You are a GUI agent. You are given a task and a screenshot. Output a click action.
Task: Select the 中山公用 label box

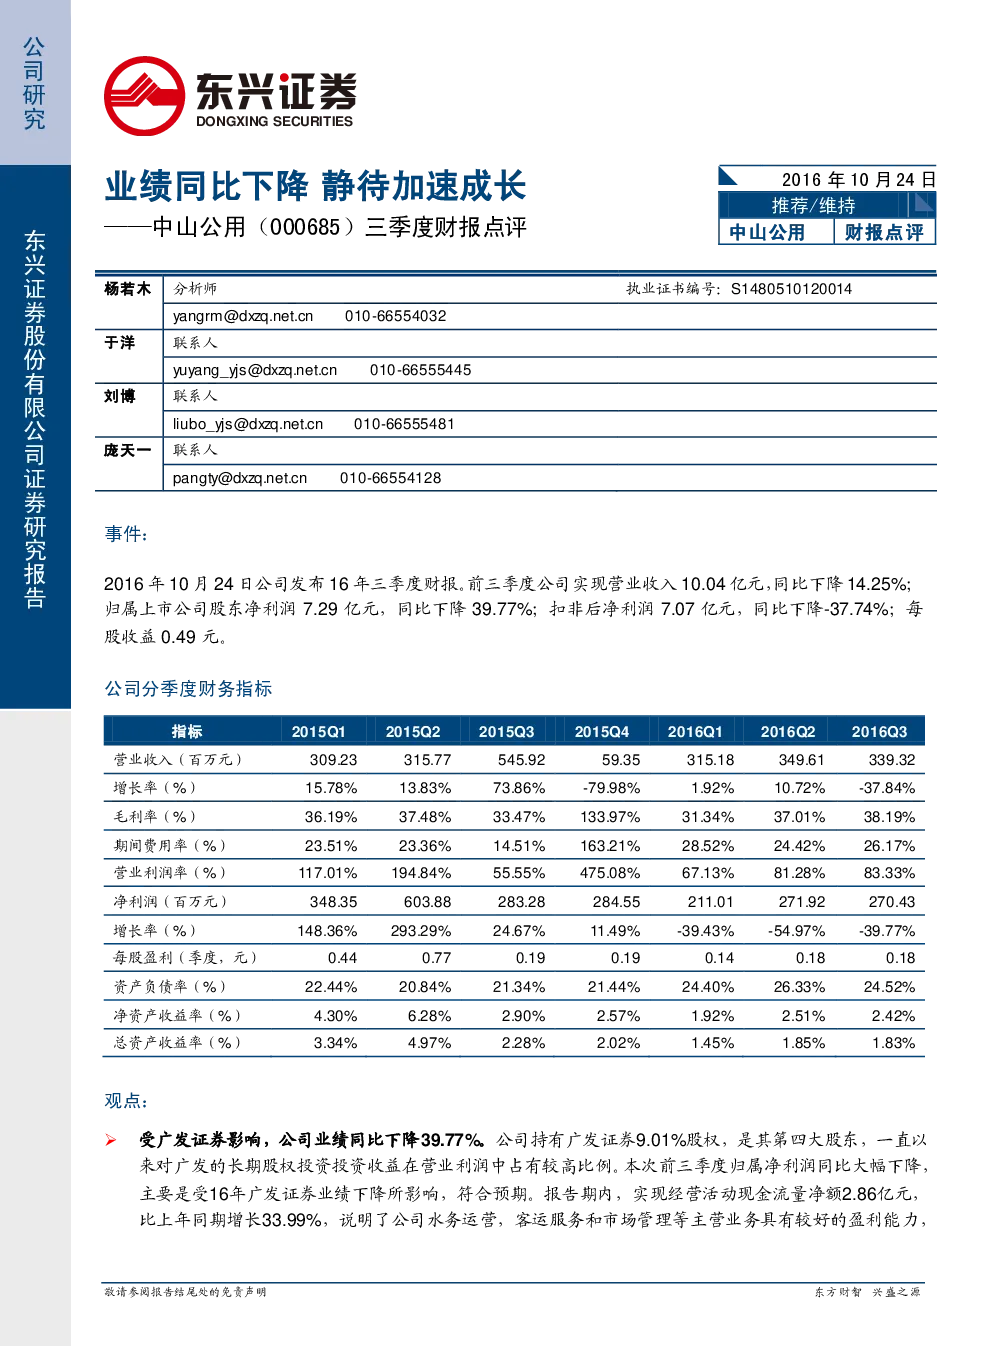point(776,232)
